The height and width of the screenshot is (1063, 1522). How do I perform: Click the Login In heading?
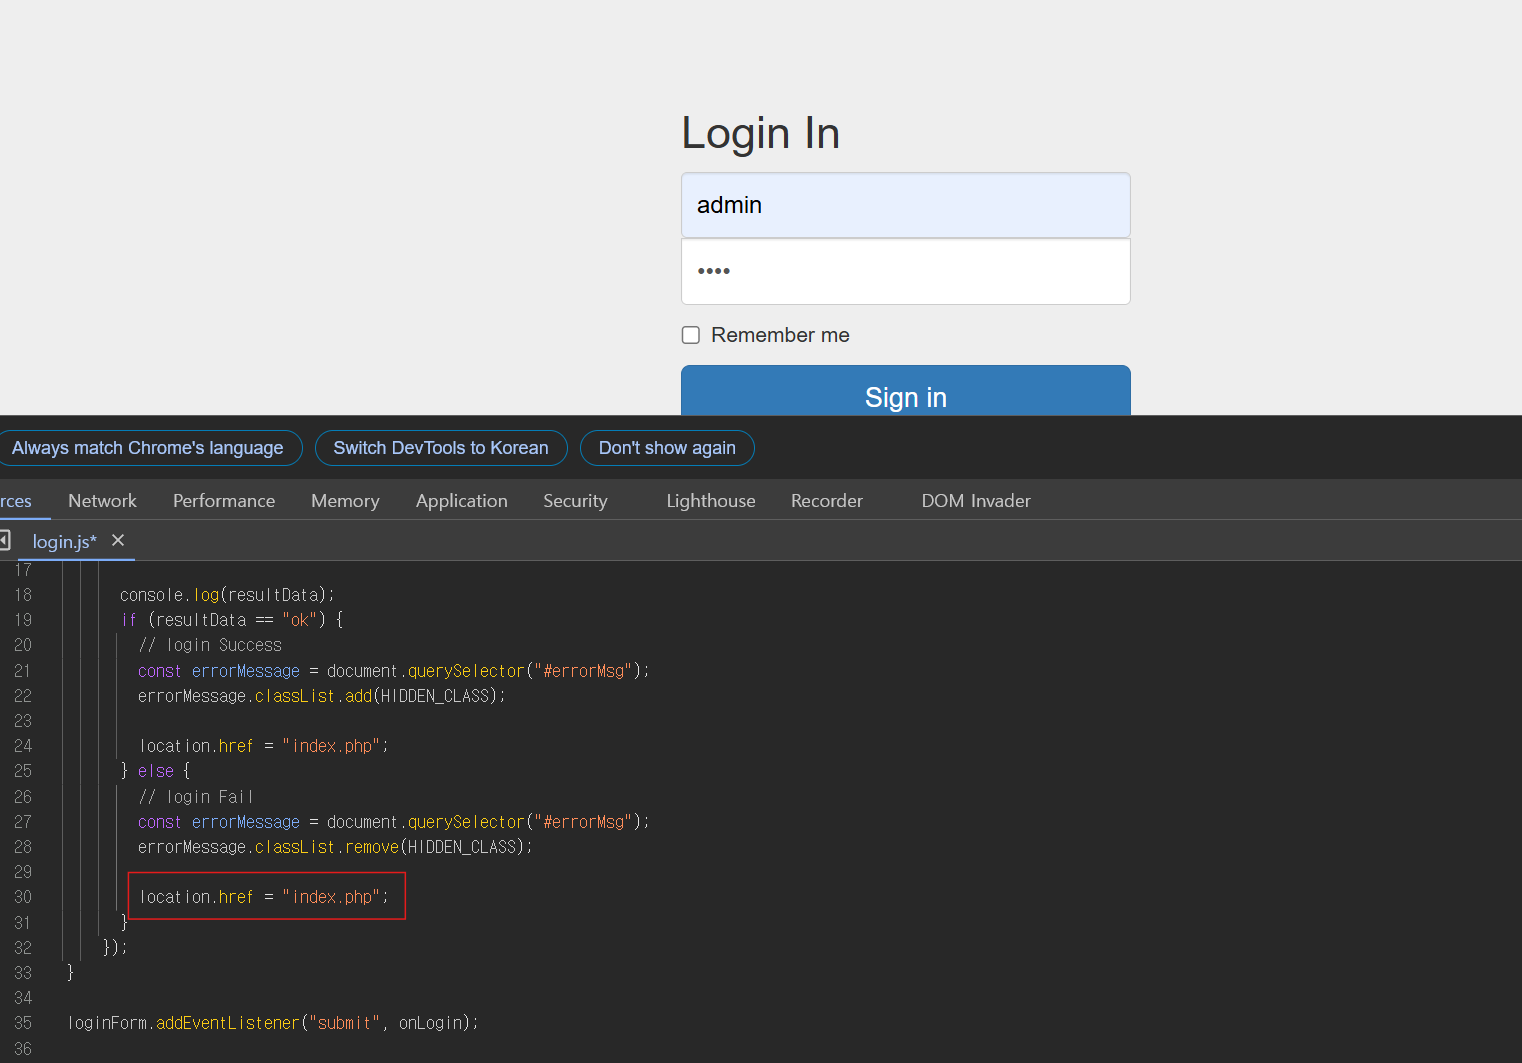point(761,133)
